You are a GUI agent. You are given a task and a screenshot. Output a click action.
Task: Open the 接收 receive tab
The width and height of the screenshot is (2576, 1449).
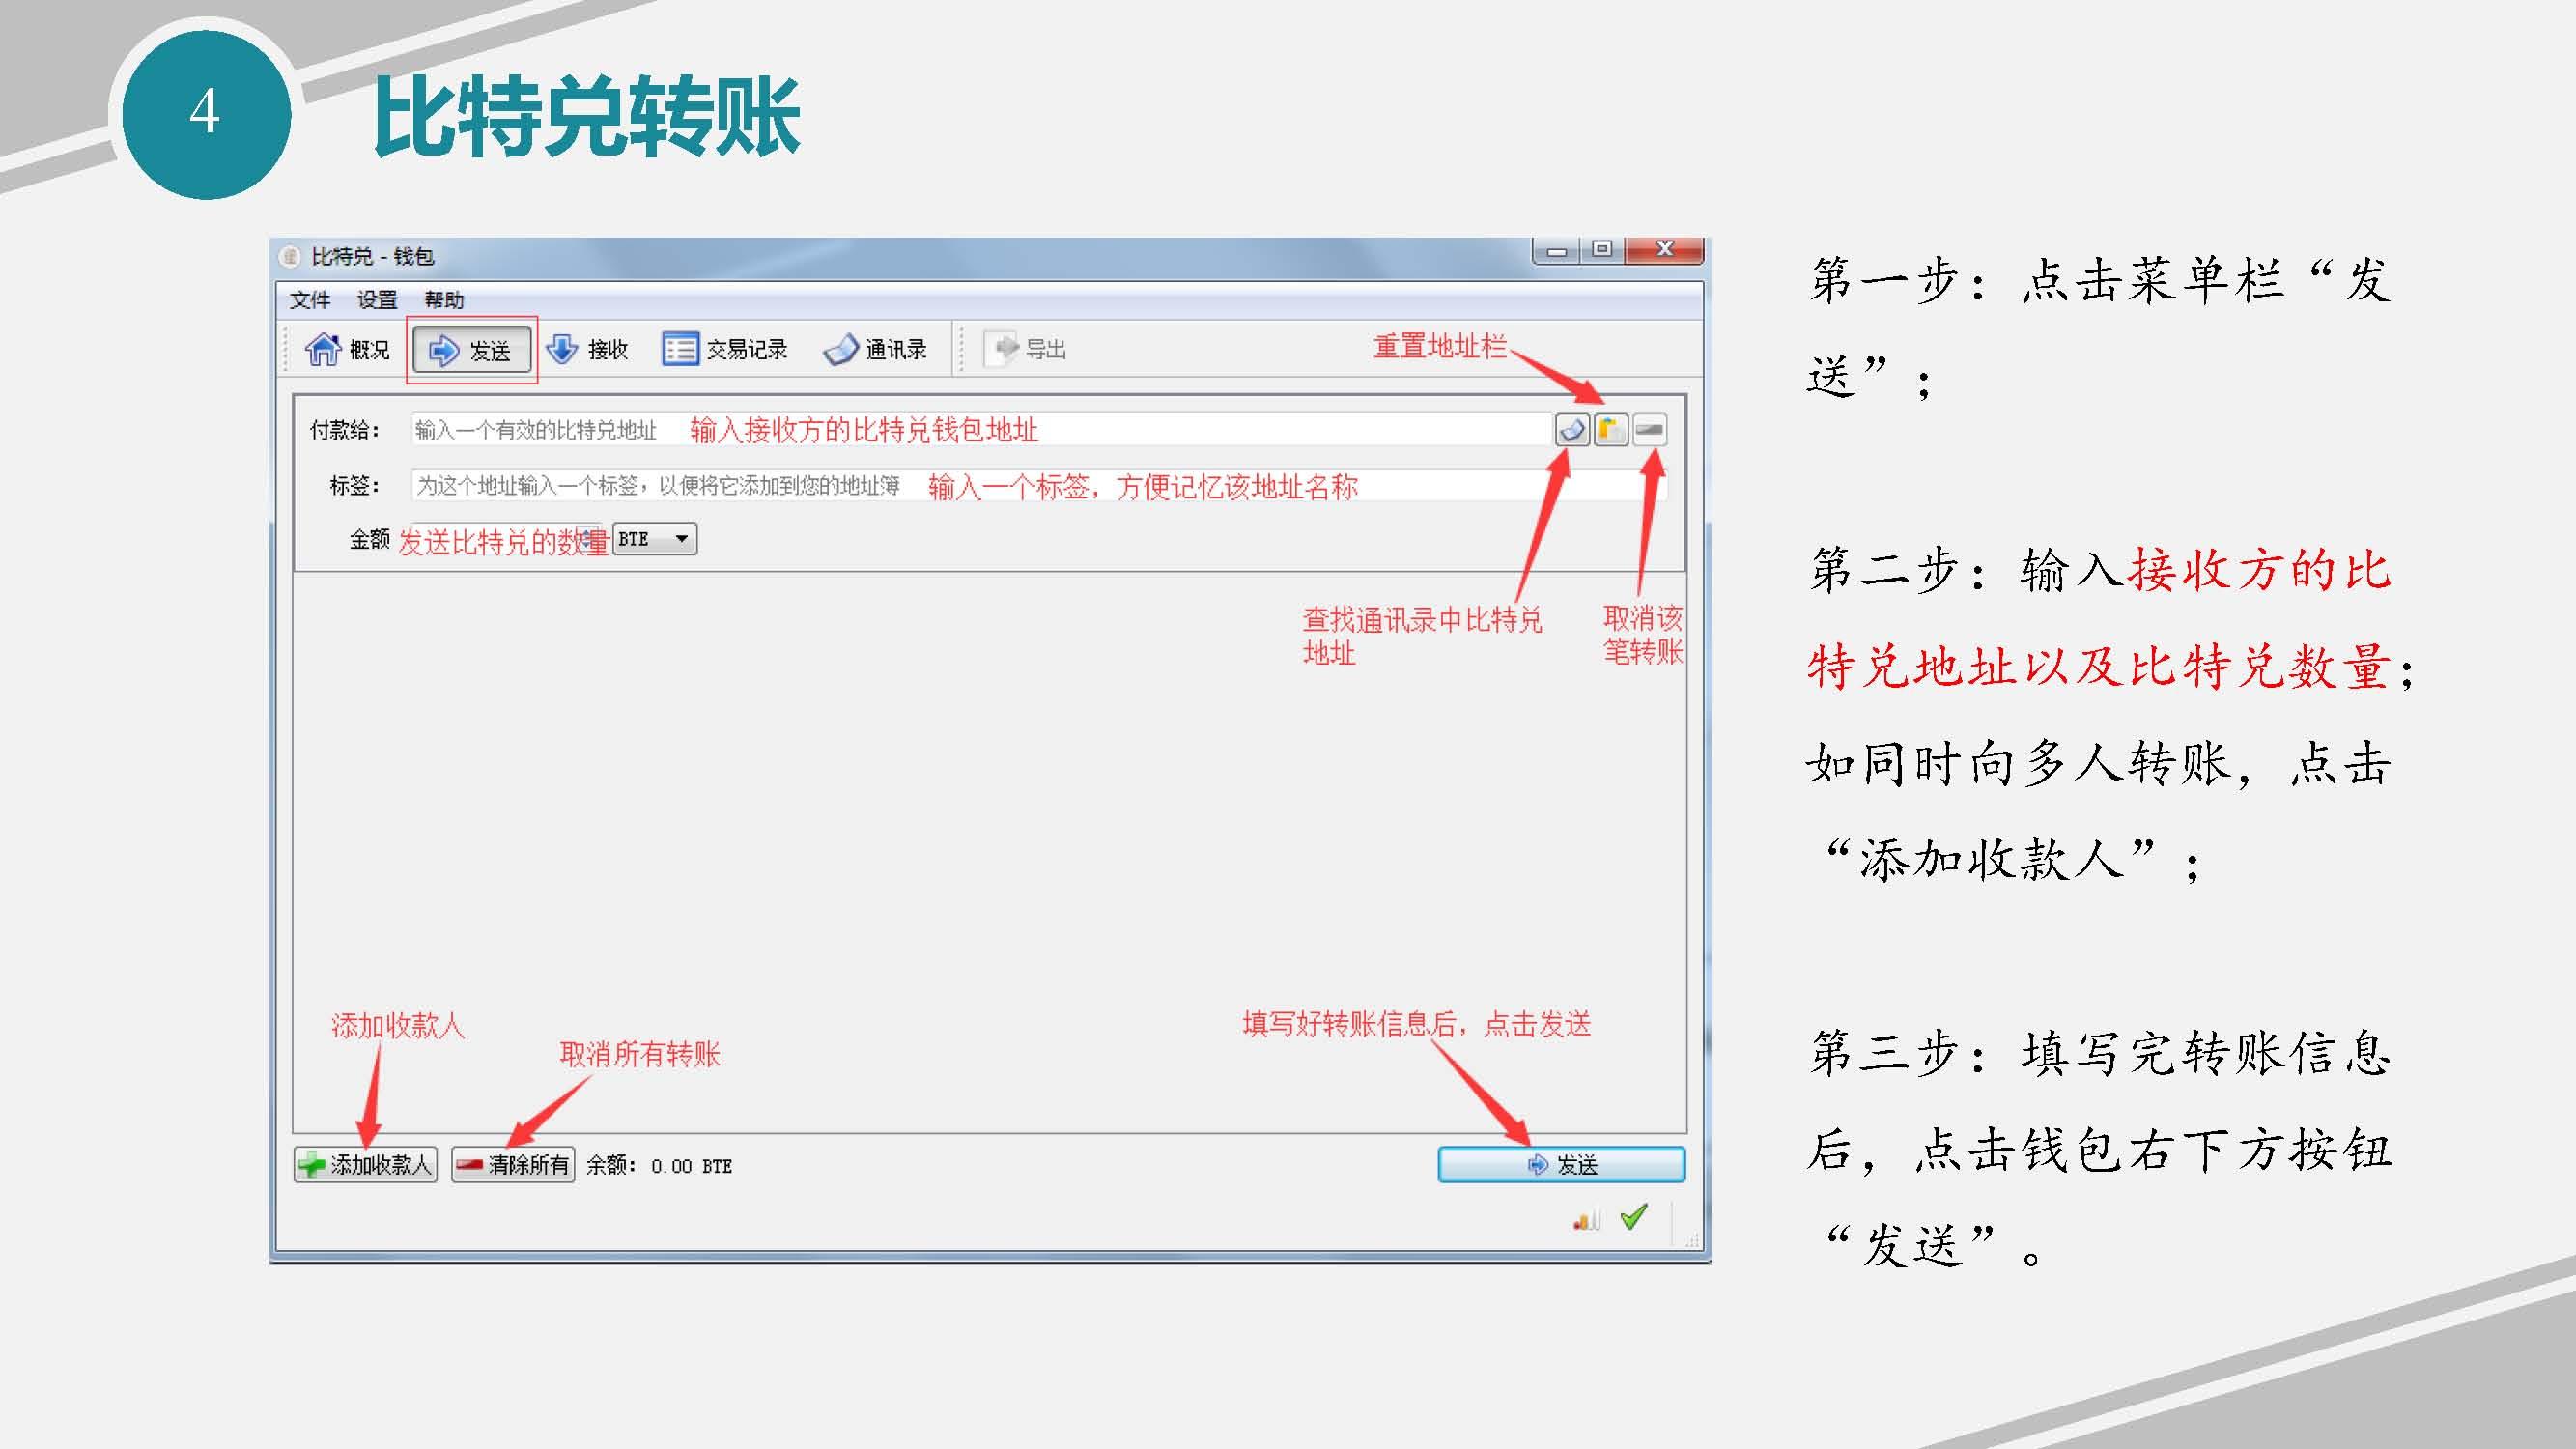(x=588, y=349)
